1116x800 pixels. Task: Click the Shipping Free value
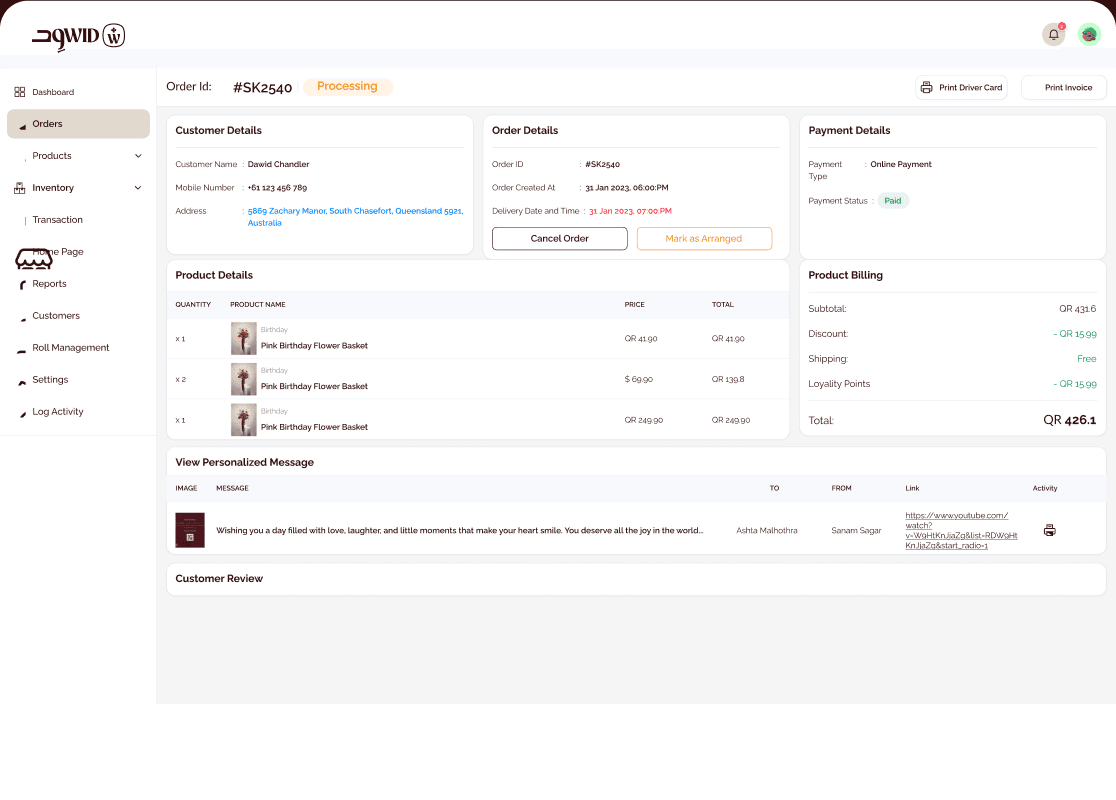[x=1086, y=359]
